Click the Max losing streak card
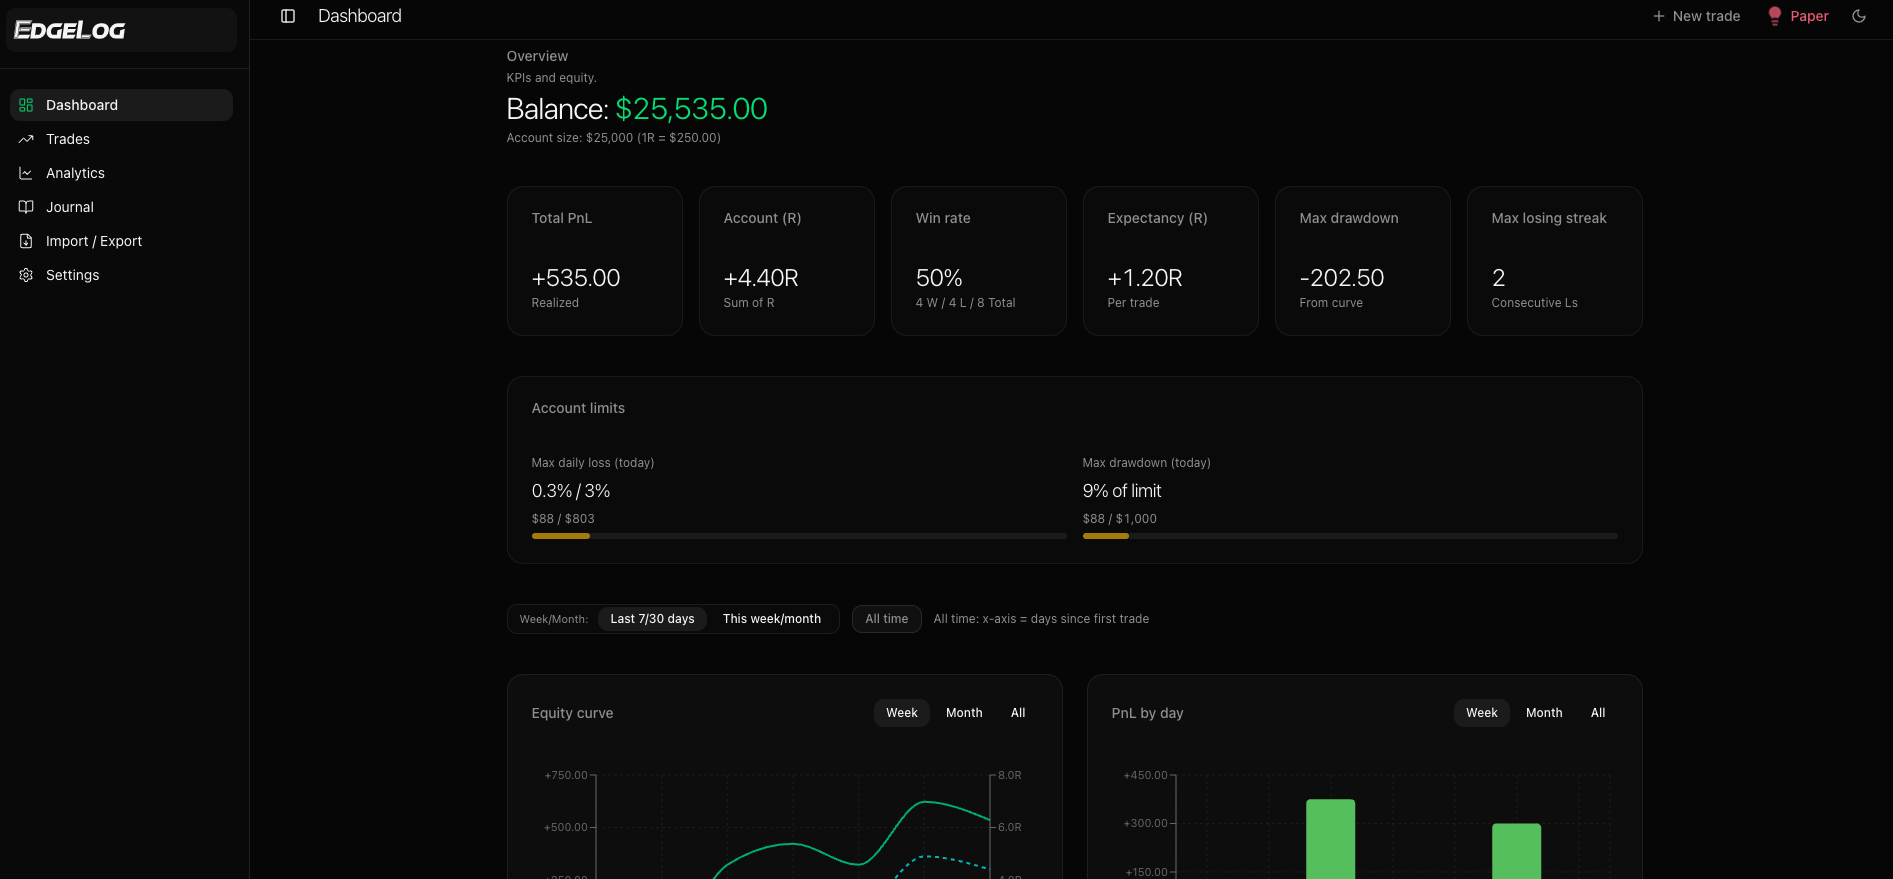The height and width of the screenshot is (879, 1893). pyautogui.click(x=1555, y=261)
